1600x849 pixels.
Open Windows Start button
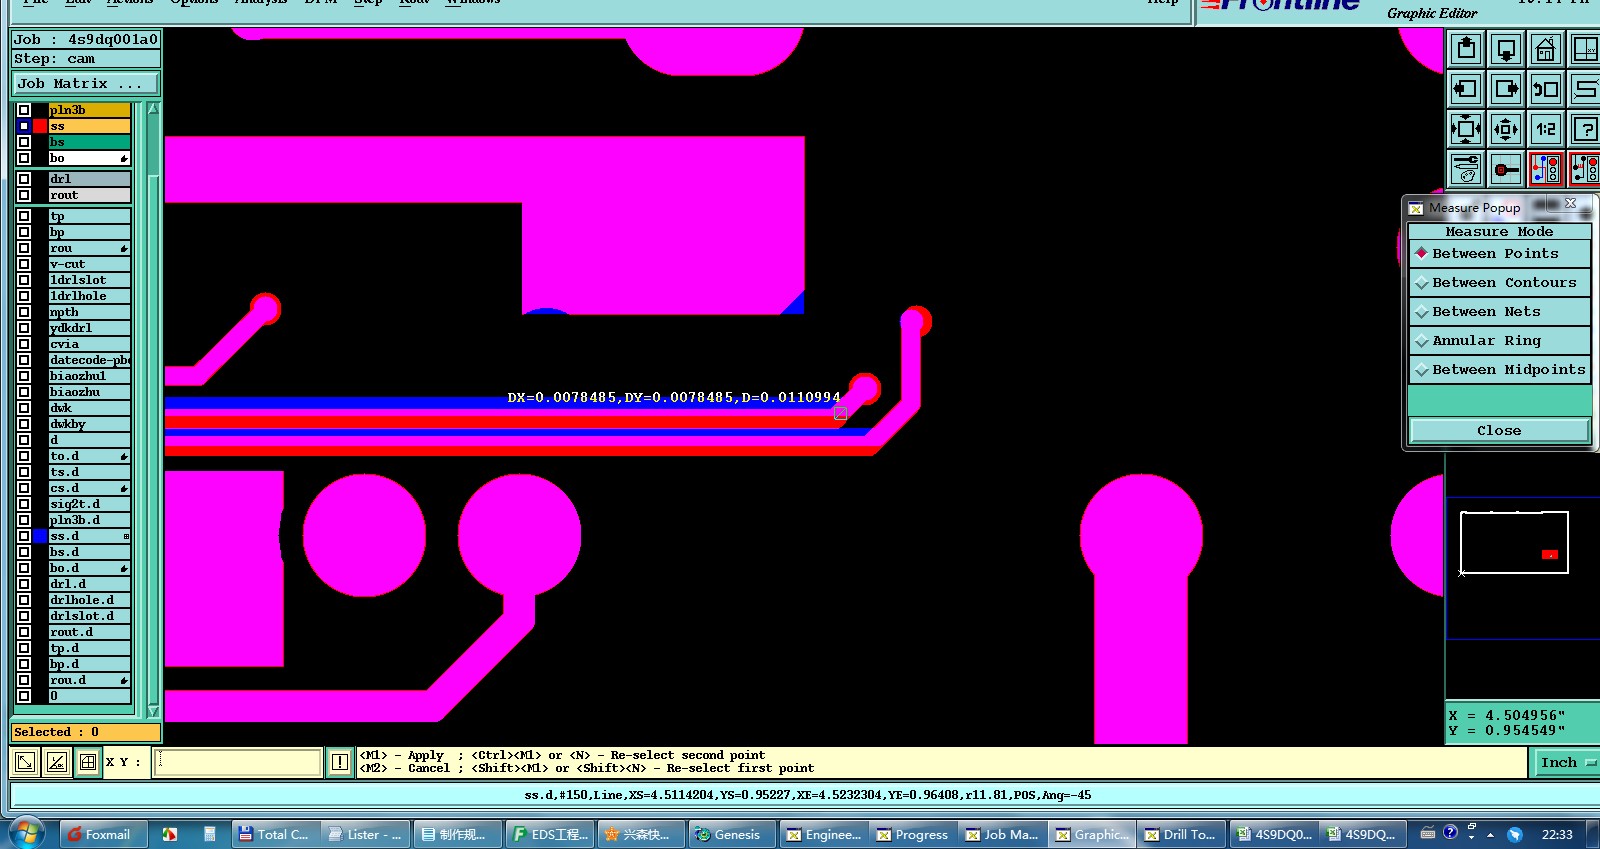[x=26, y=834]
